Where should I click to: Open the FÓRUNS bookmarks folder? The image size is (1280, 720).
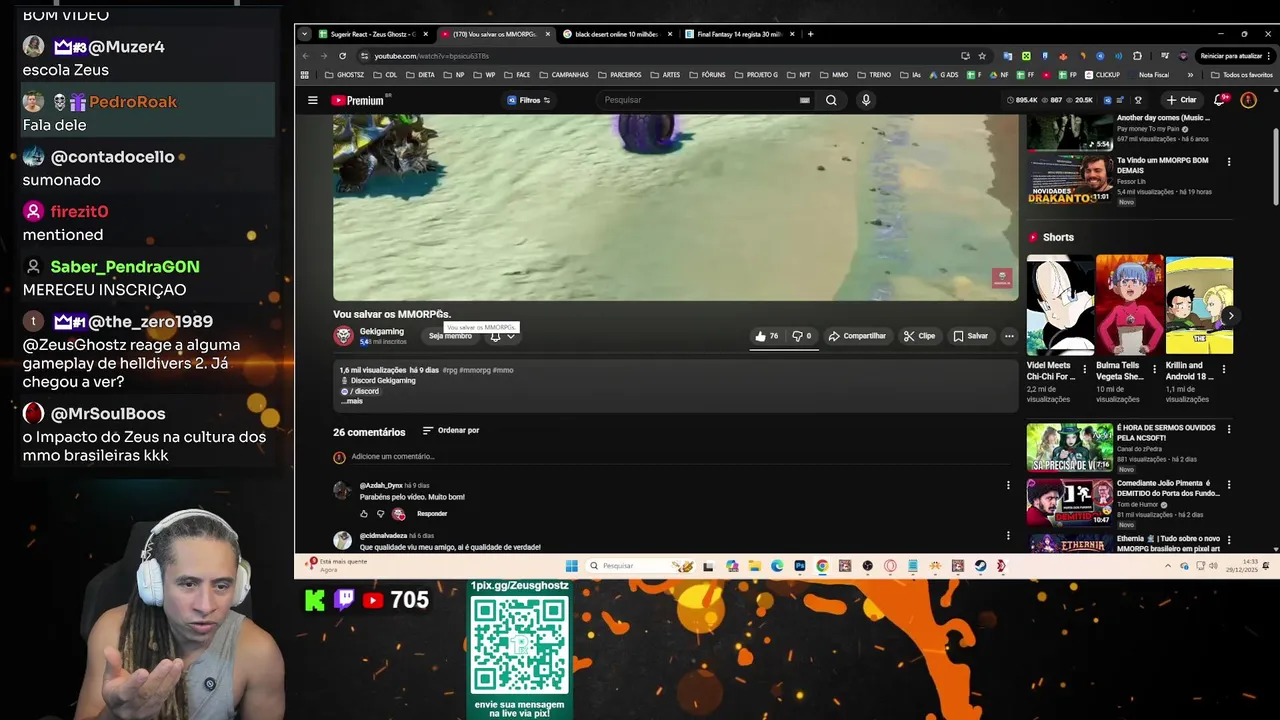pyautogui.click(x=707, y=75)
